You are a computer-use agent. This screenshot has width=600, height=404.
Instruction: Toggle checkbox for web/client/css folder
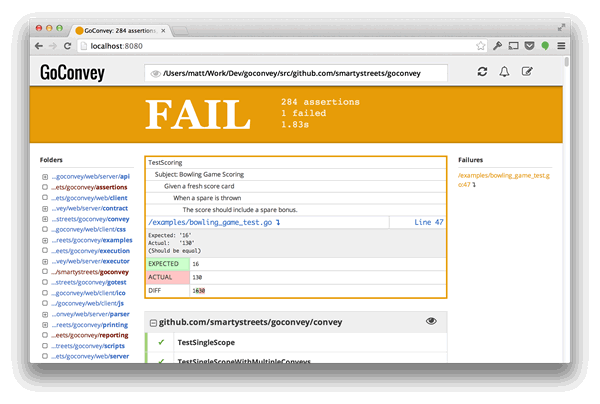point(45,229)
